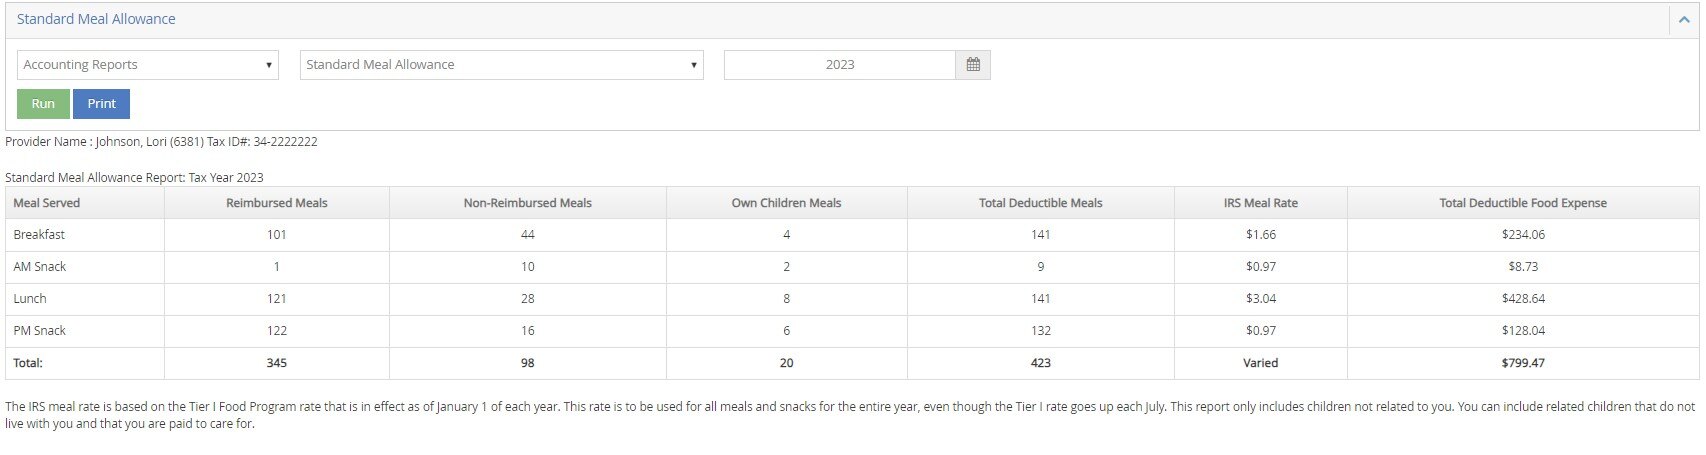
Task: Click the PM Snack row label
Action: [x=40, y=331]
